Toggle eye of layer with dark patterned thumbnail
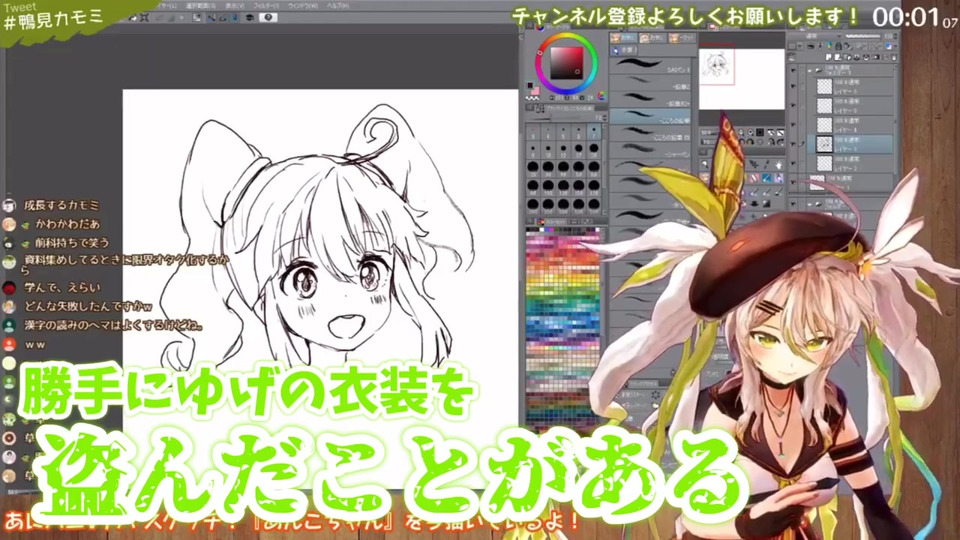The width and height of the screenshot is (960, 540). [794, 182]
